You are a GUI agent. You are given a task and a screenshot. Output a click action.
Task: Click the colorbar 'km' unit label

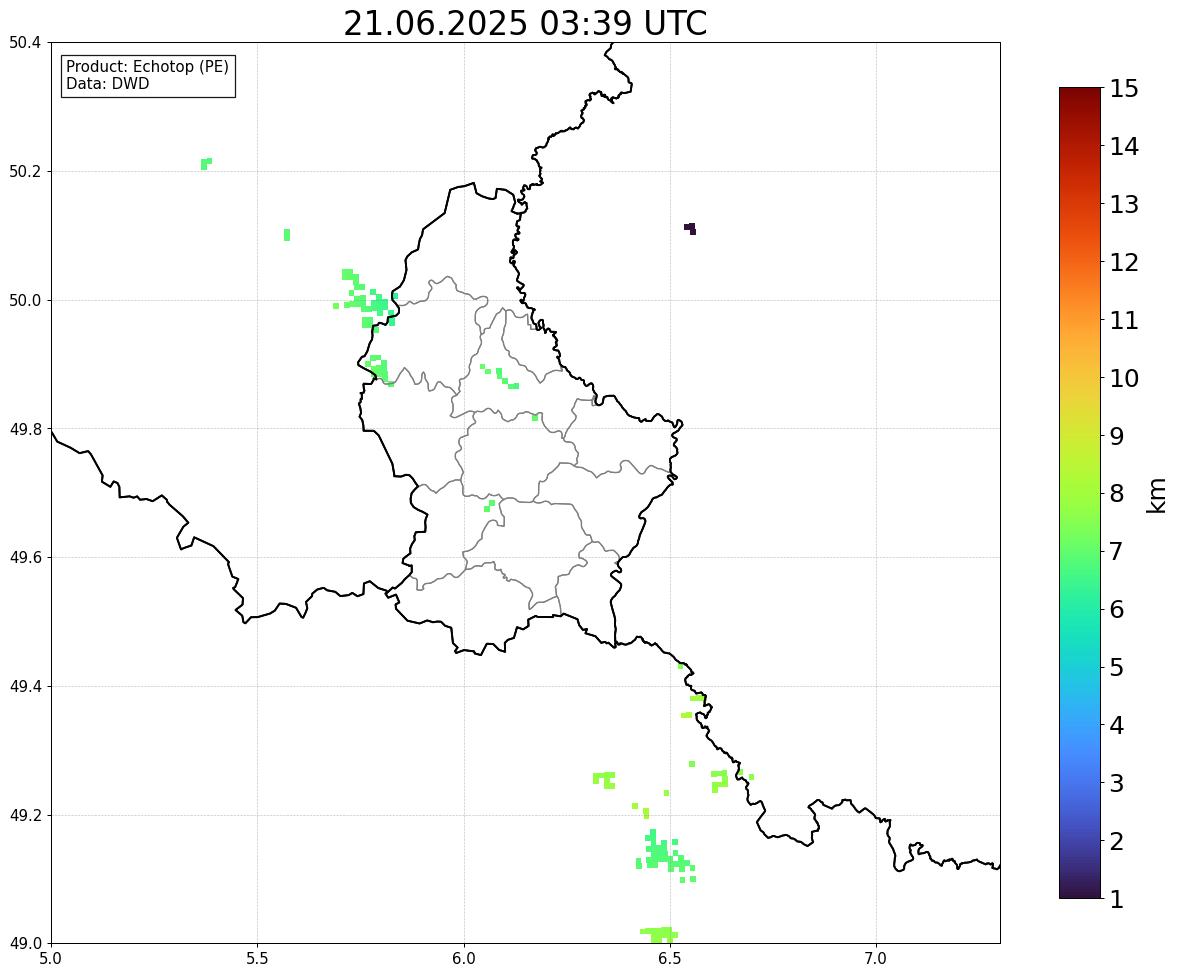tap(1156, 495)
